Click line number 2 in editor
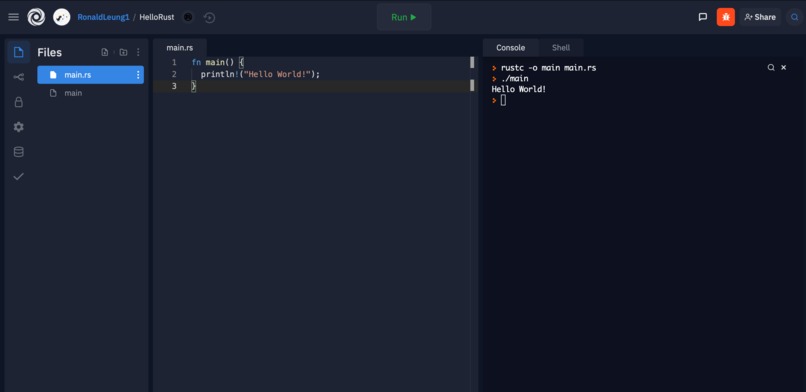The width and height of the screenshot is (806, 392). [x=174, y=74]
